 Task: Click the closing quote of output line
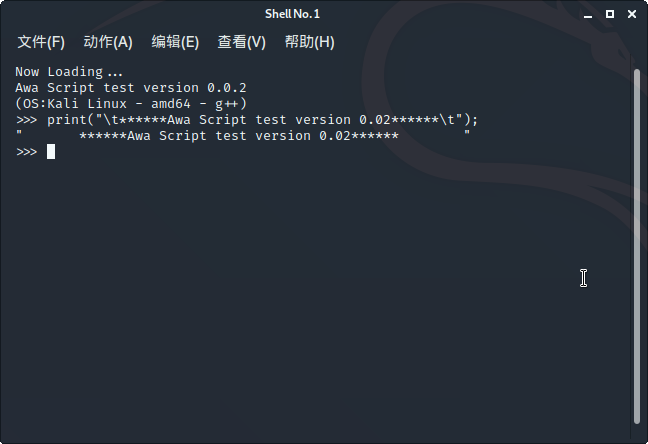467,133
